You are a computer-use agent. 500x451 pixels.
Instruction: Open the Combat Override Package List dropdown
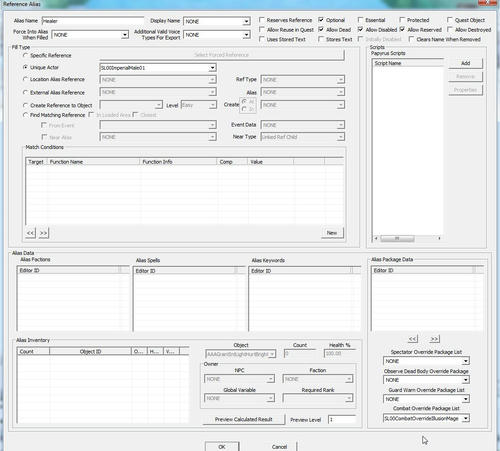point(466,418)
